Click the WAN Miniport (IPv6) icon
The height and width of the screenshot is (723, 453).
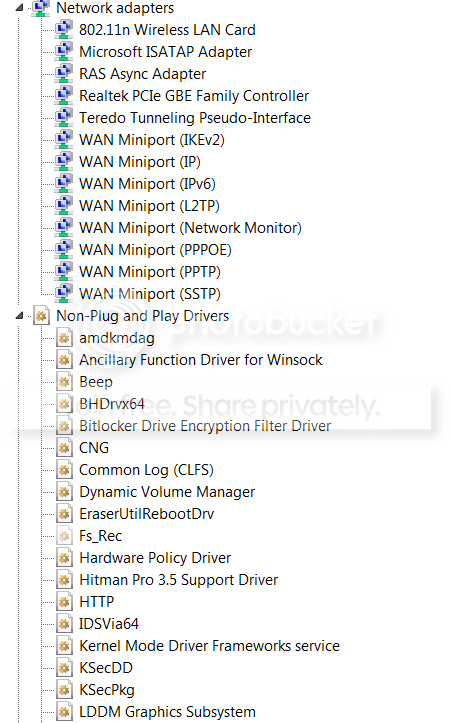coord(64,184)
